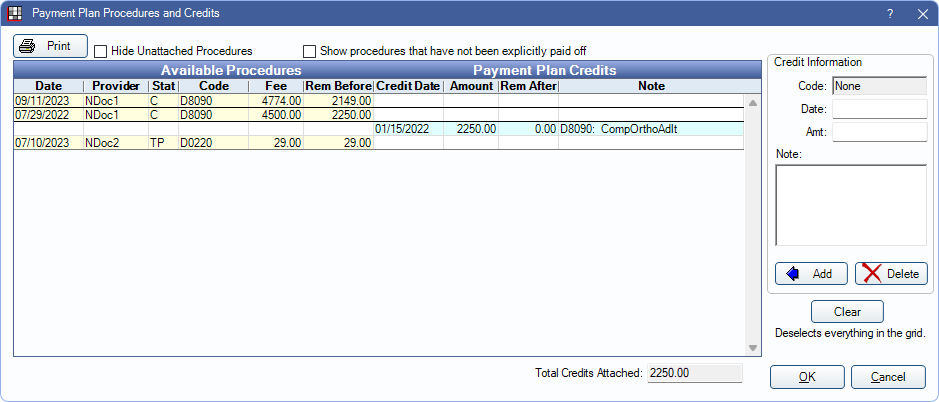Image resolution: width=939 pixels, height=402 pixels.
Task: Click the red X Delete icon
Action: coord(873,274)
